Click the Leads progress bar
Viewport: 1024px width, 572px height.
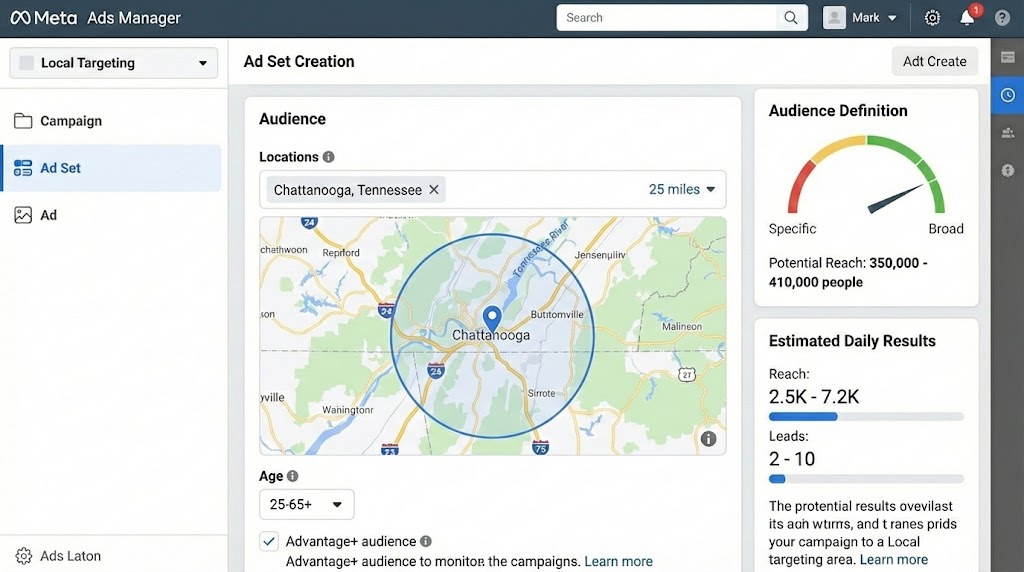pos(866,479)
